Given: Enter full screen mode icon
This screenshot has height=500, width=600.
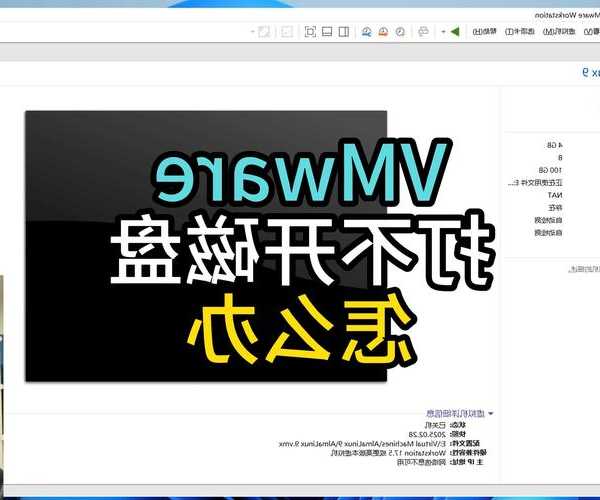Looking at the screenshot, I should coord(310,31).
